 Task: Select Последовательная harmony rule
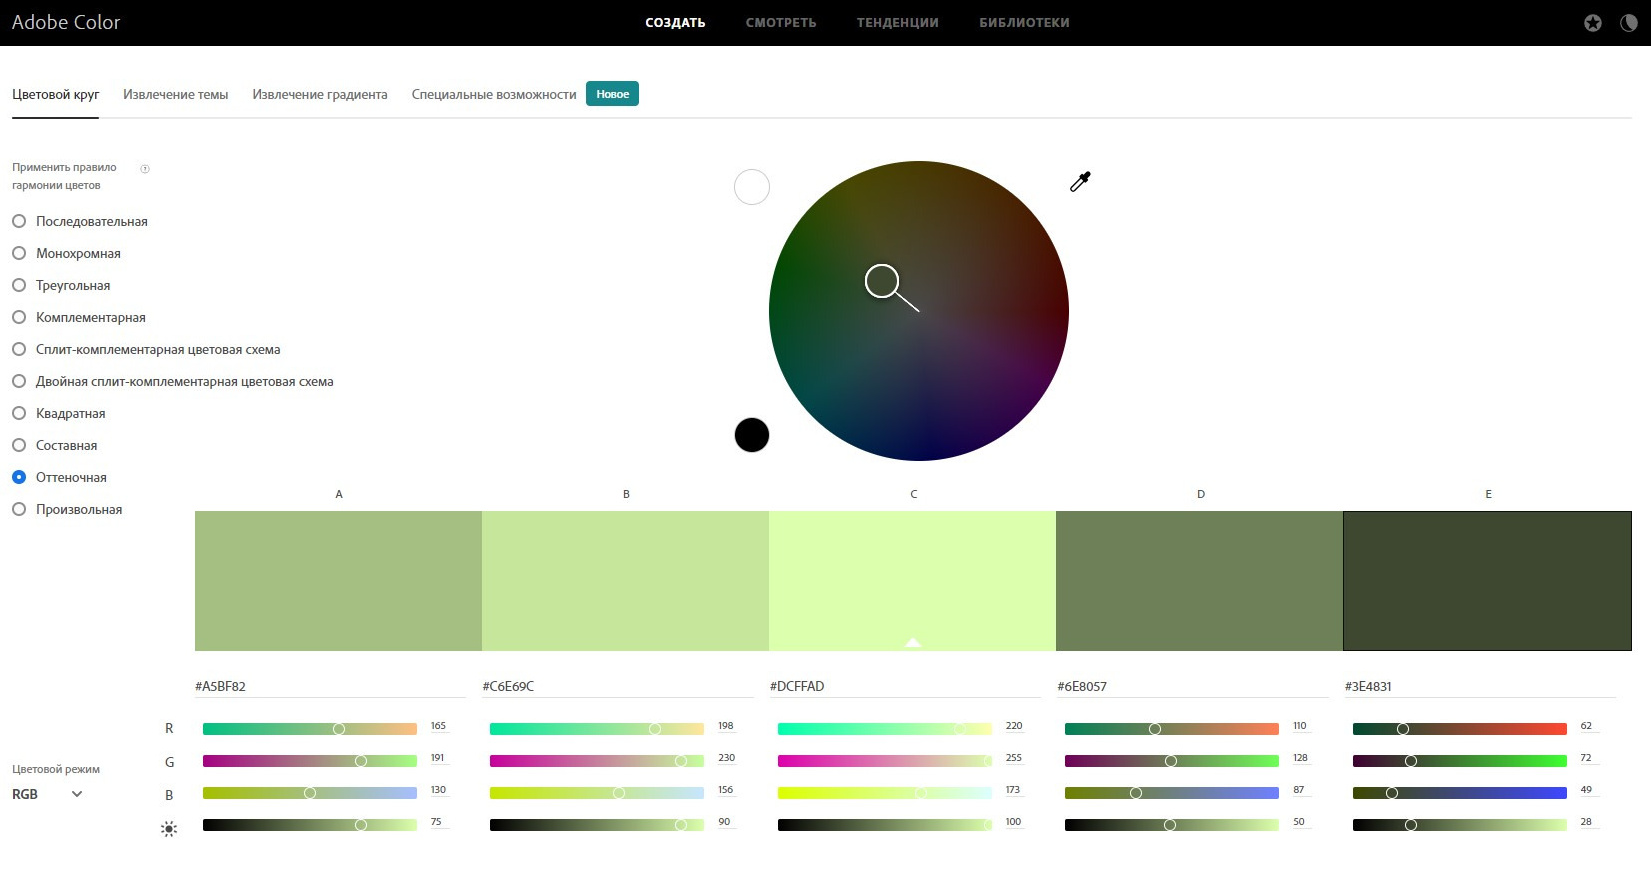(80, 221)
